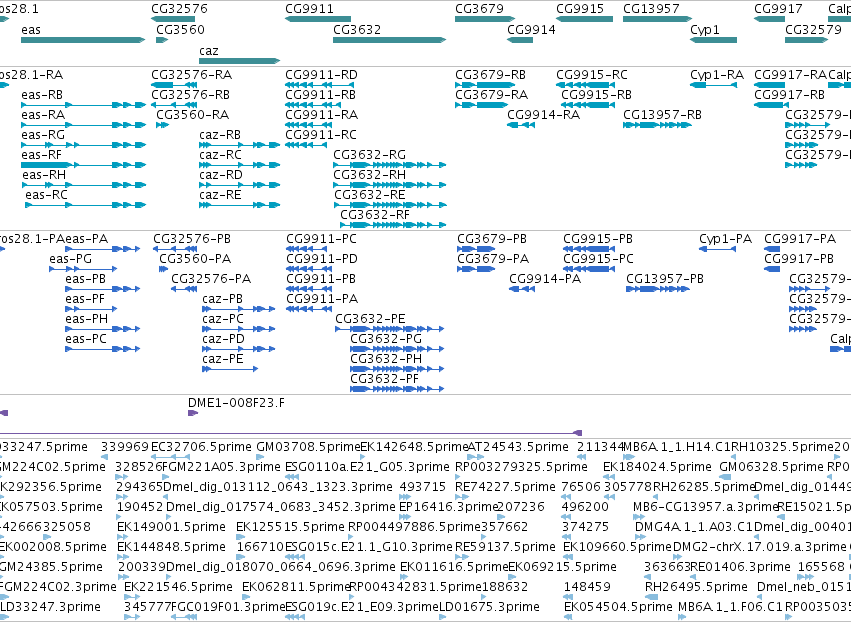The width and height of the screenshot is (851, 622).
Task: Open protein label CG3679-PB
Action: pos(492,239)
